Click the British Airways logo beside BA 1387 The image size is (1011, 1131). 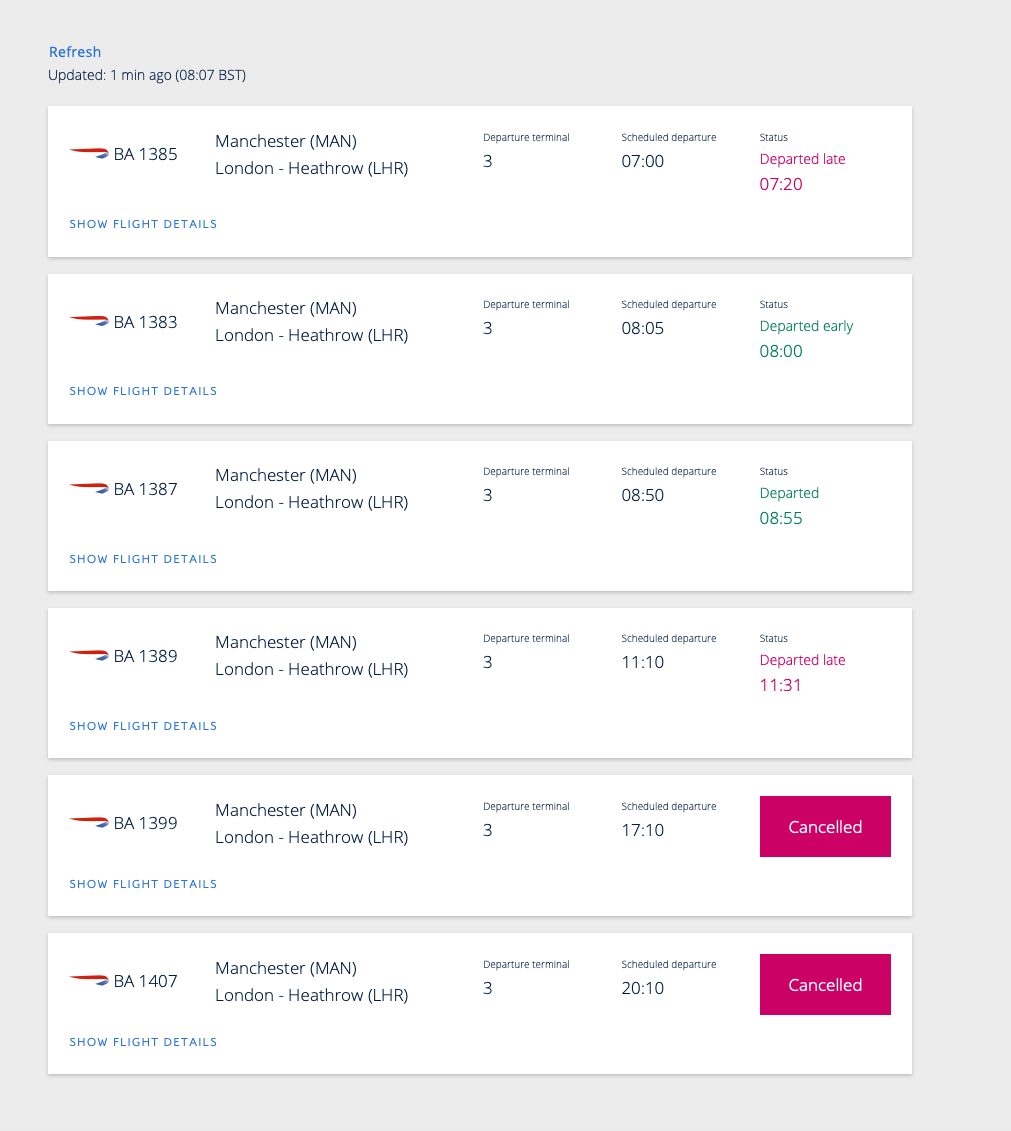pos(89,487)
